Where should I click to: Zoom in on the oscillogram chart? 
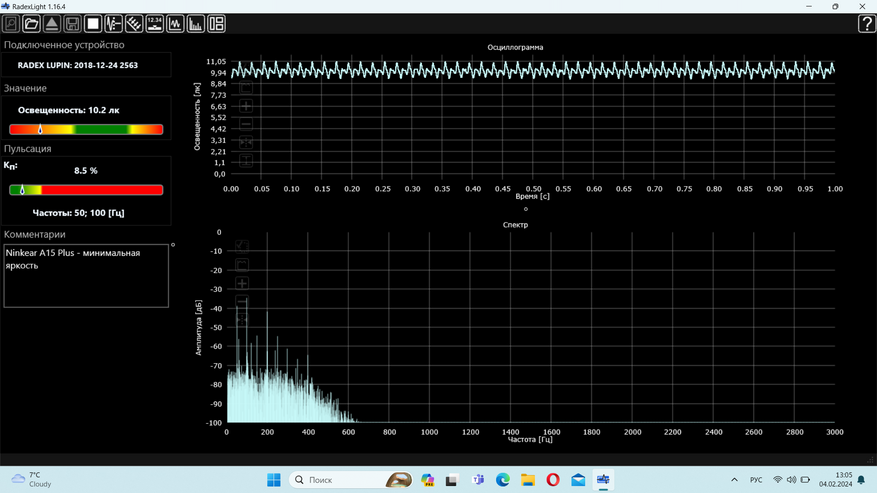[x=246, y=106]
